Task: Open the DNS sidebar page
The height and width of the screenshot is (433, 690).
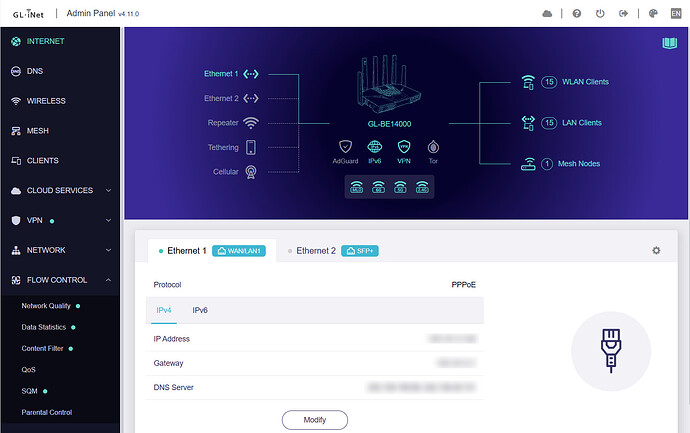Action: point(60,71)
